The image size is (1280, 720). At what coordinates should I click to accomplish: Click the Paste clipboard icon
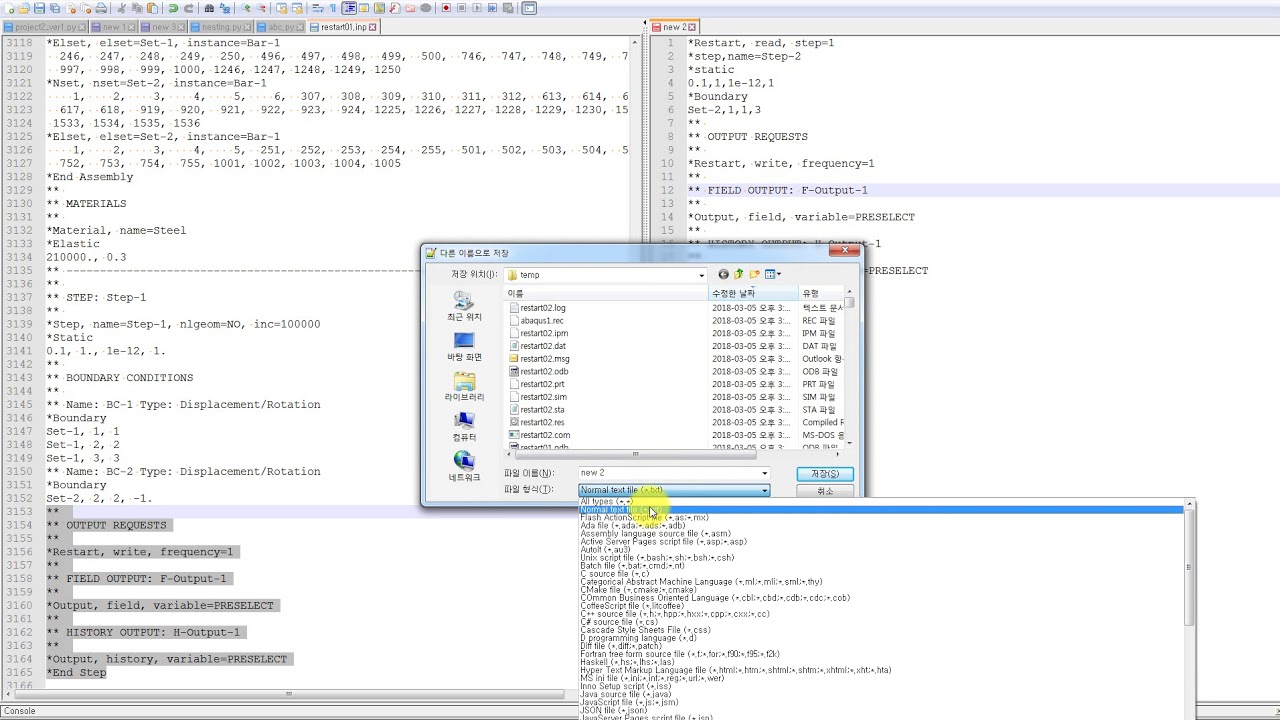pos(154,8)
